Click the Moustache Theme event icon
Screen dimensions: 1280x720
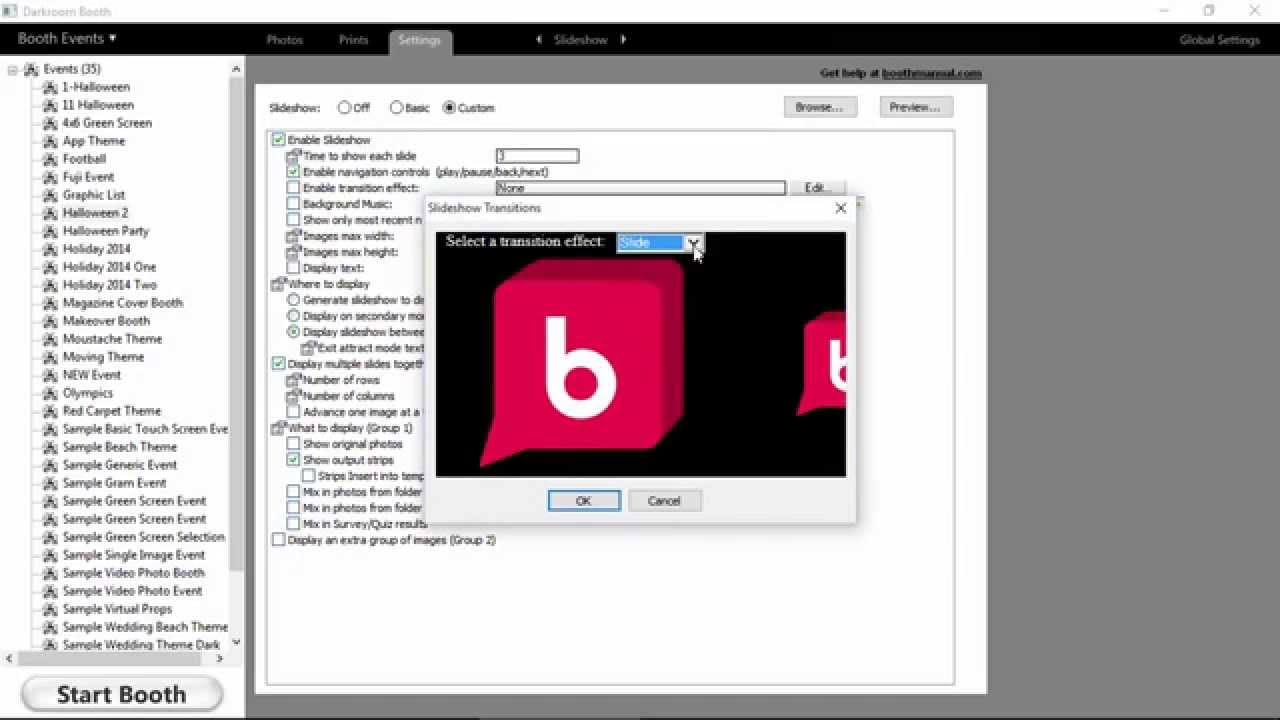click(50, 339)
